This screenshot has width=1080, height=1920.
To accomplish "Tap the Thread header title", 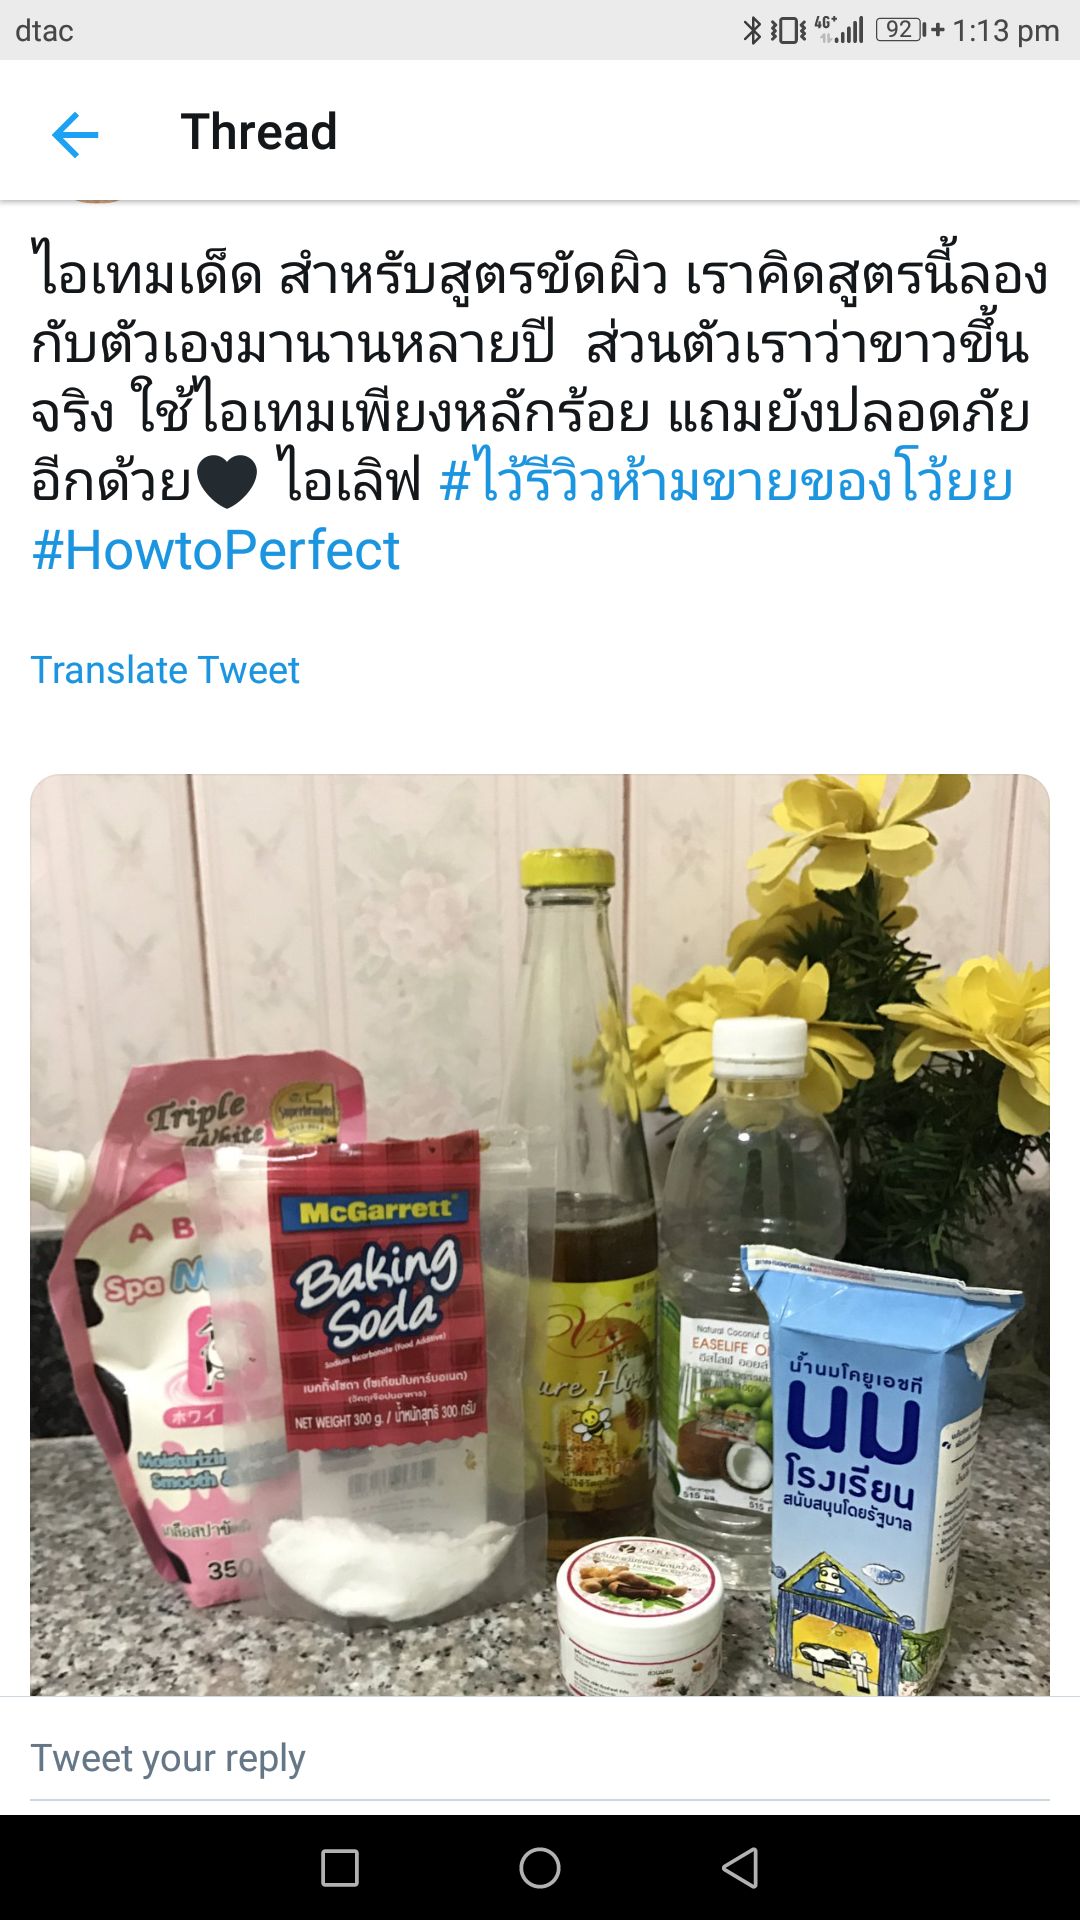I will 259,132.
